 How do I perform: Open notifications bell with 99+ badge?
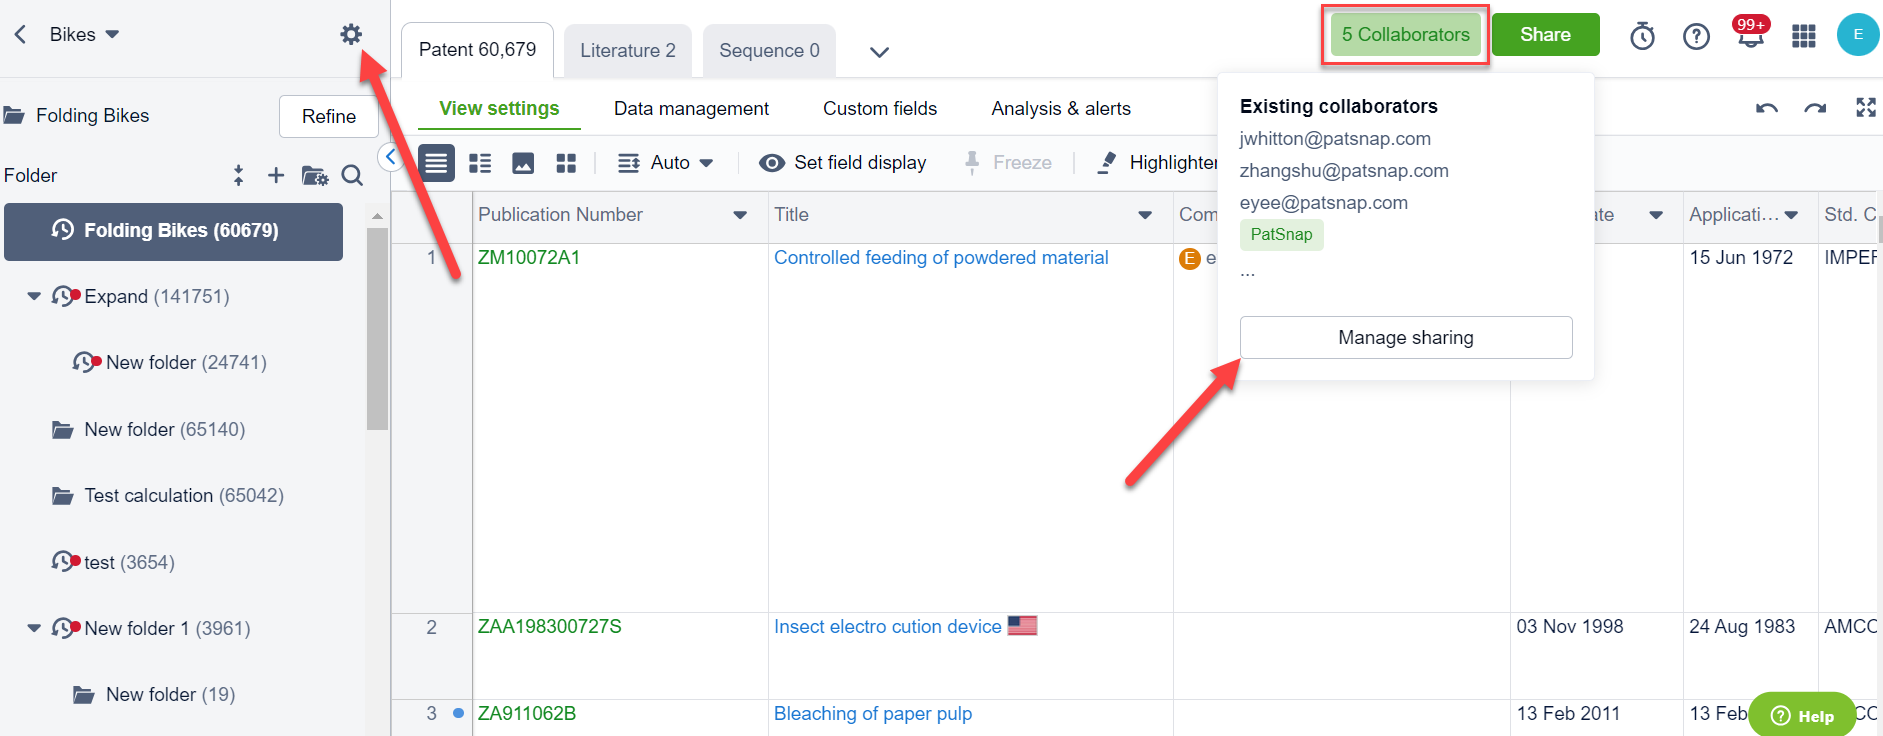click(1750, 36)
